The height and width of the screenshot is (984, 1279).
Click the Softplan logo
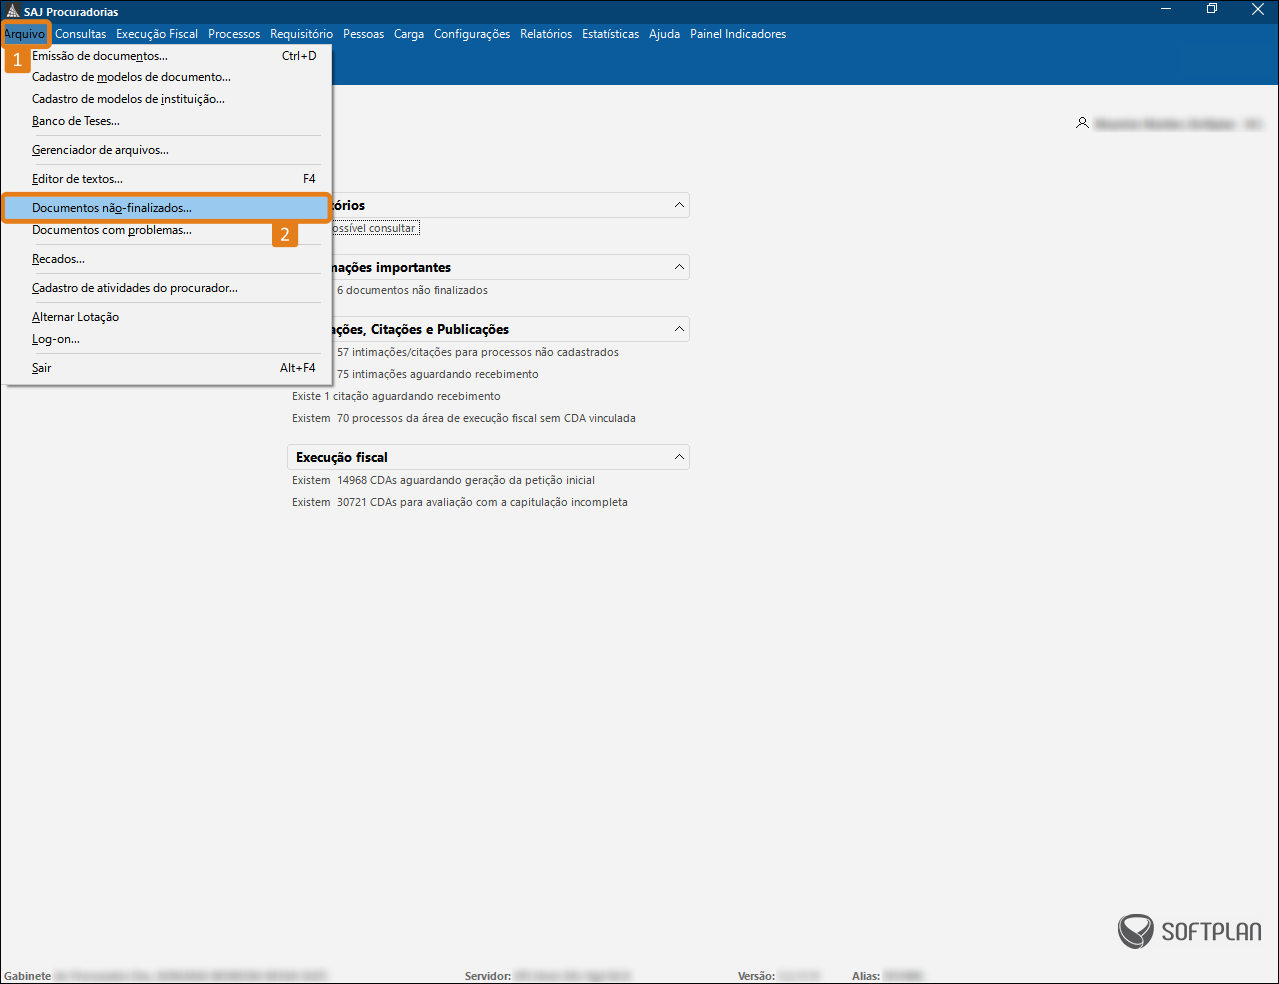coord(1189,931)
